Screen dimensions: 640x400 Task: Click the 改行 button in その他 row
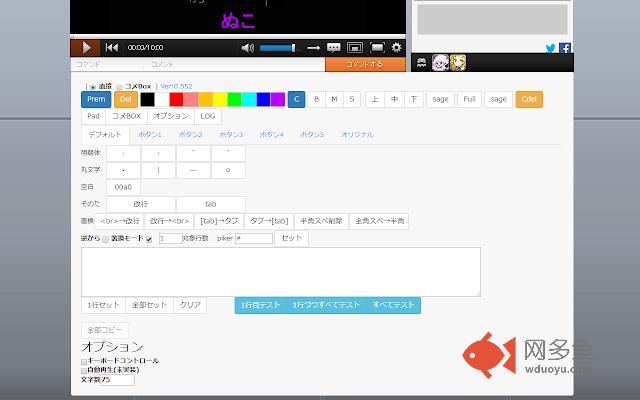(141, 204)
